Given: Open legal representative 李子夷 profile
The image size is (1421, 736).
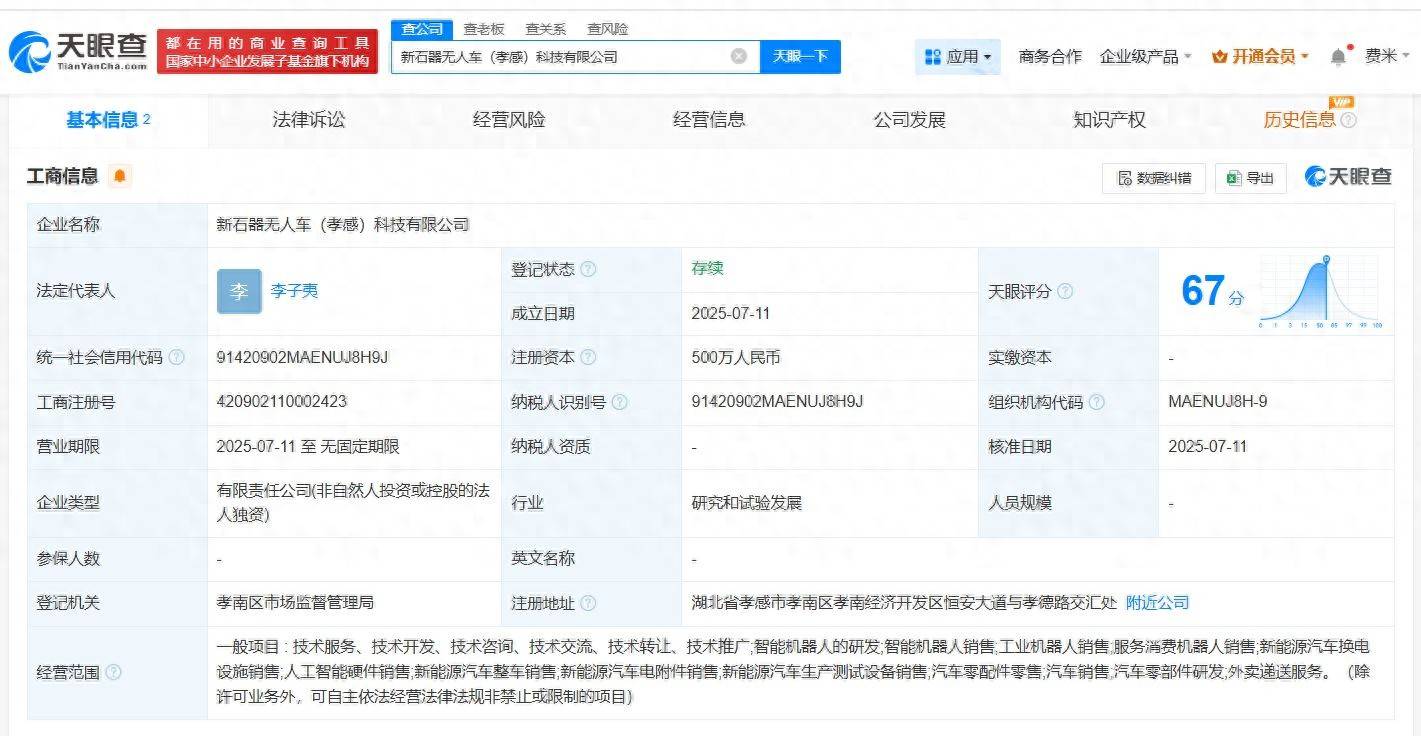Looking at the screenshot, I should point(294,291).
